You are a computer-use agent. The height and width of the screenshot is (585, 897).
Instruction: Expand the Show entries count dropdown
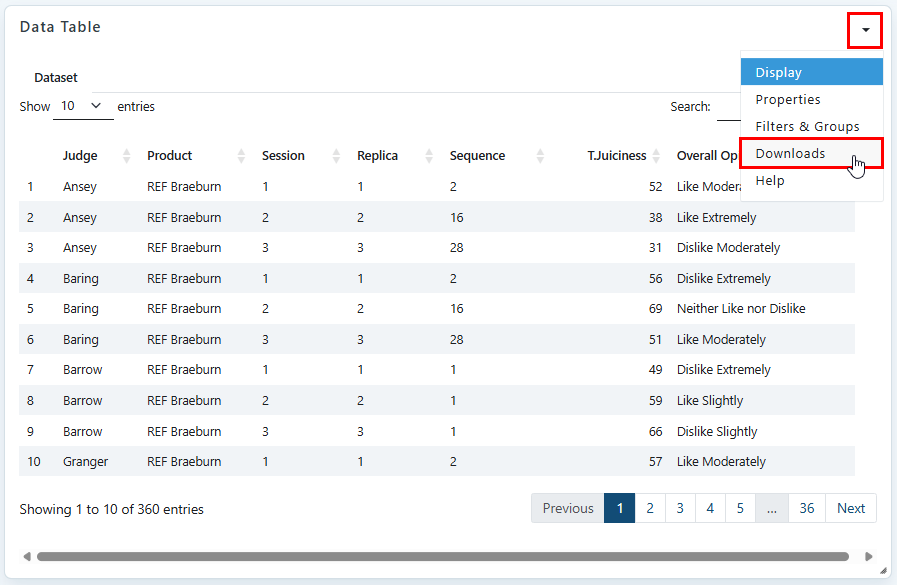(82, 106)
